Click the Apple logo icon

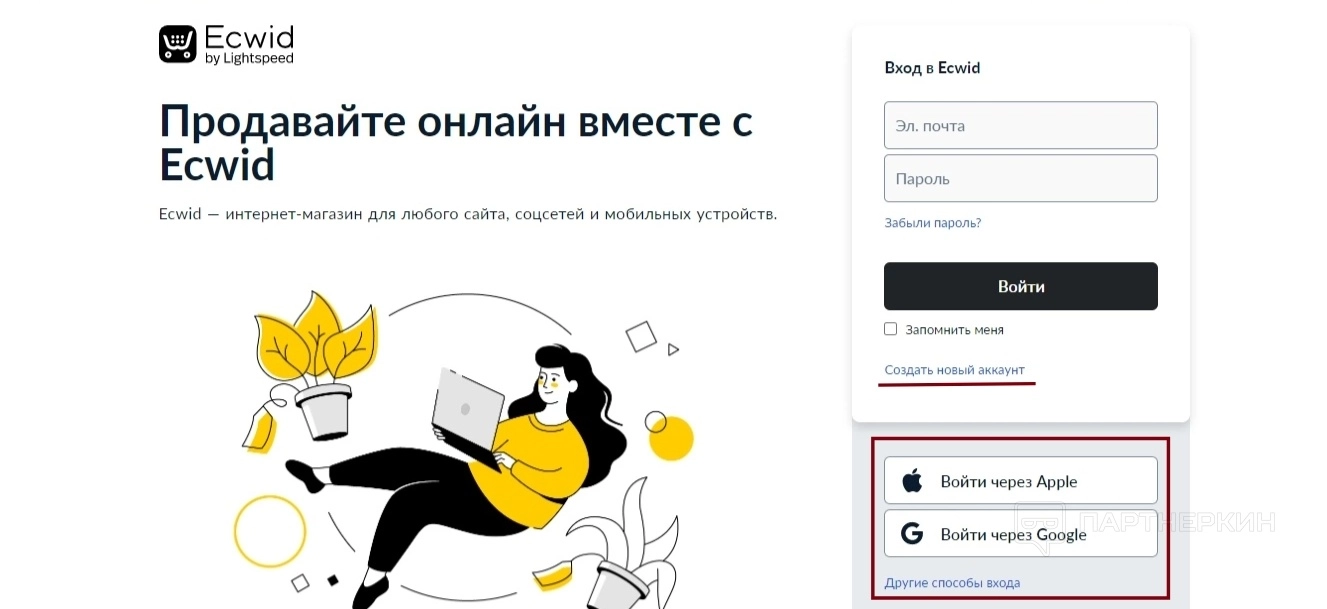pos(912,481)
